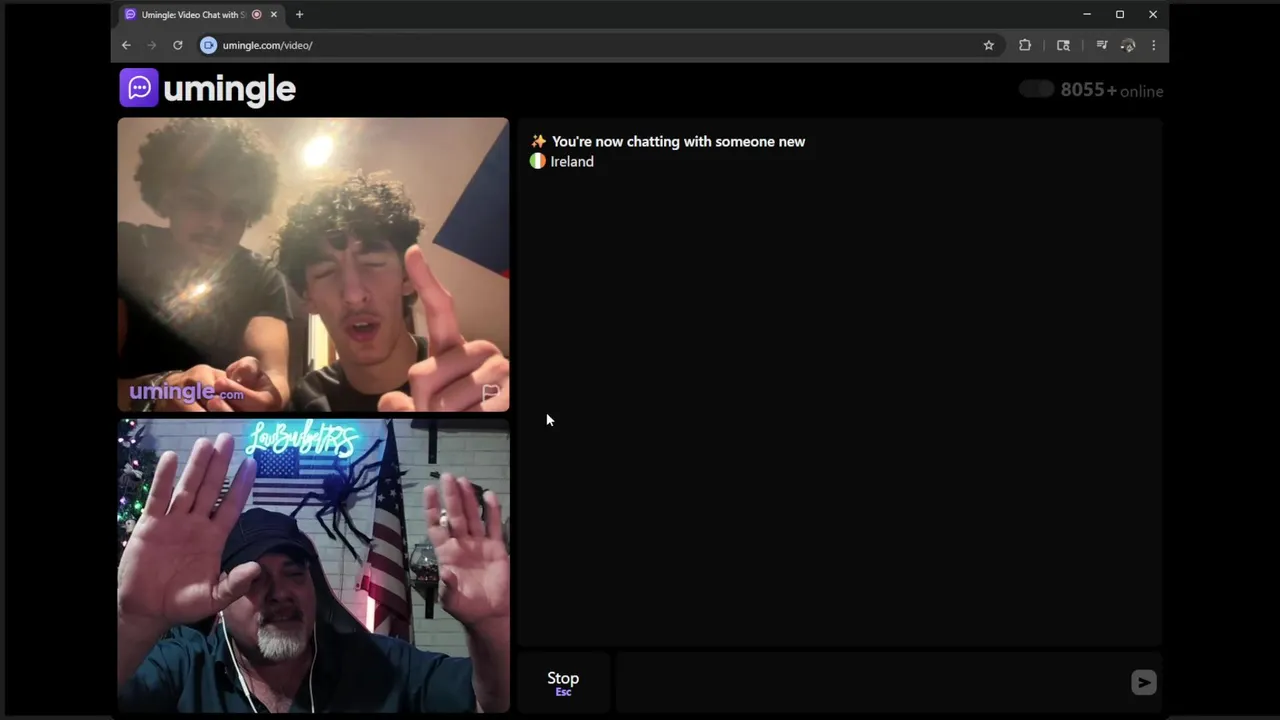Open the Extensions puzzle icon
The height and width of the screenshot is (720, 1280).
(x=1025, y=45)
